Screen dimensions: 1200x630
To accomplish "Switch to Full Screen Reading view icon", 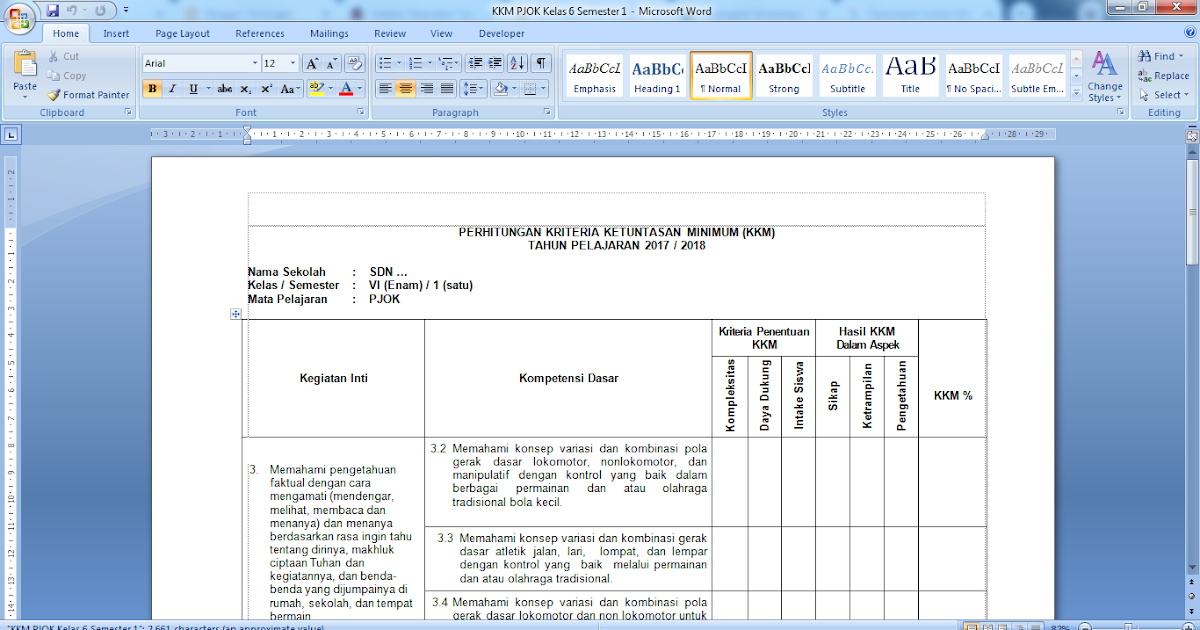I will (x=990, y=626).
